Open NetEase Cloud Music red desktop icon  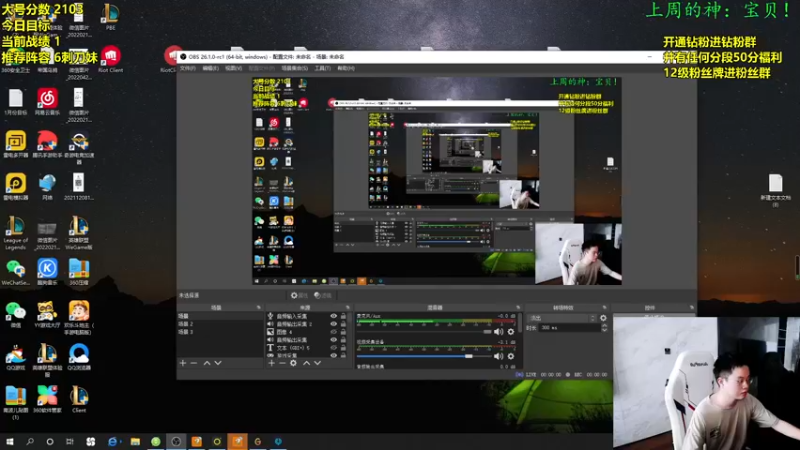click(x=47, y=102)
